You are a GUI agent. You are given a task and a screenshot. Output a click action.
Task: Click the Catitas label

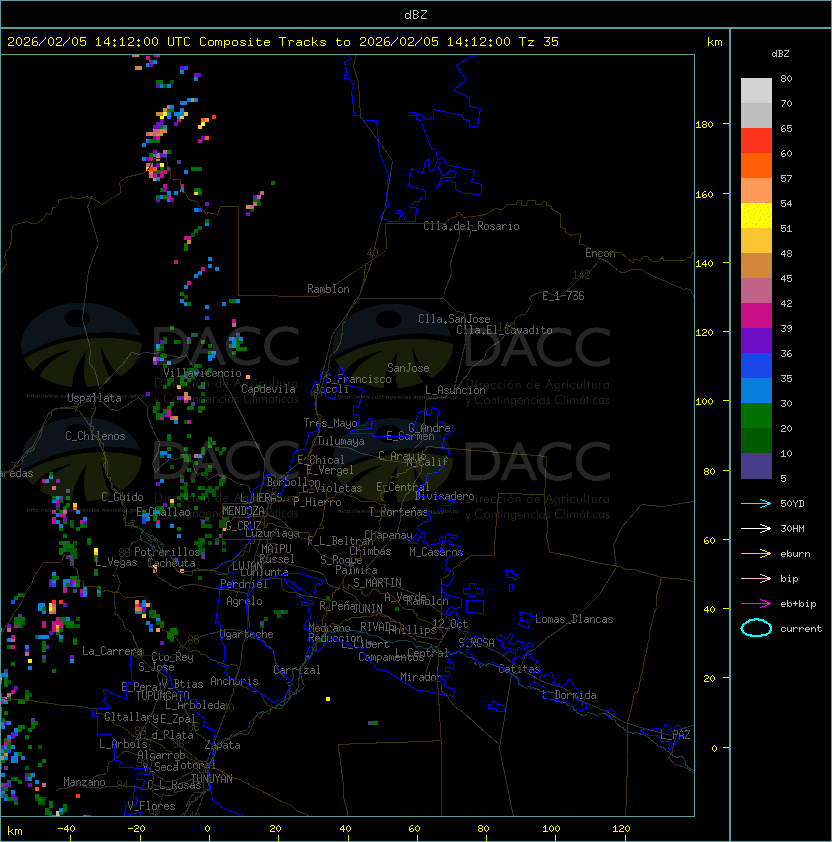(519, 669)
